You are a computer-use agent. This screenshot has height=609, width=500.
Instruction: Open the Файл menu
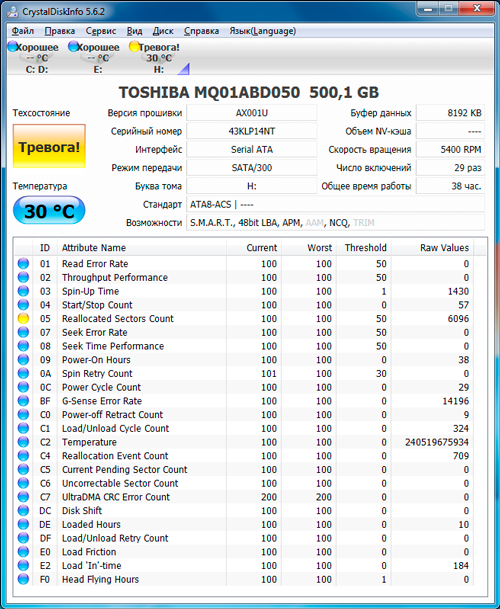click(23, 31)
